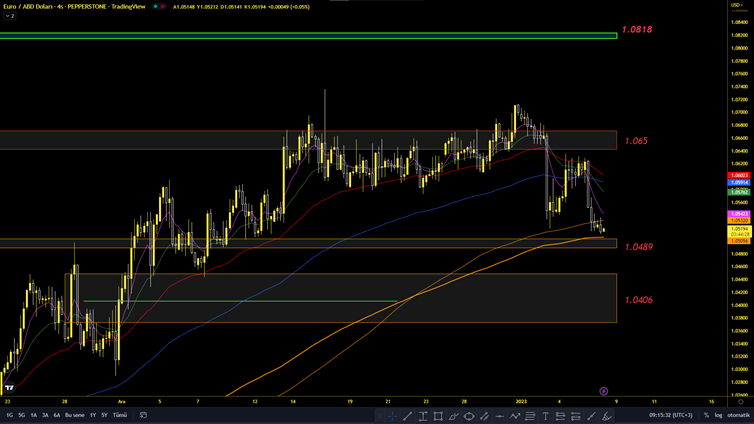Click the red 1.06023 price axis tag
Screen dimensions: 754x424
click(739, 175)
